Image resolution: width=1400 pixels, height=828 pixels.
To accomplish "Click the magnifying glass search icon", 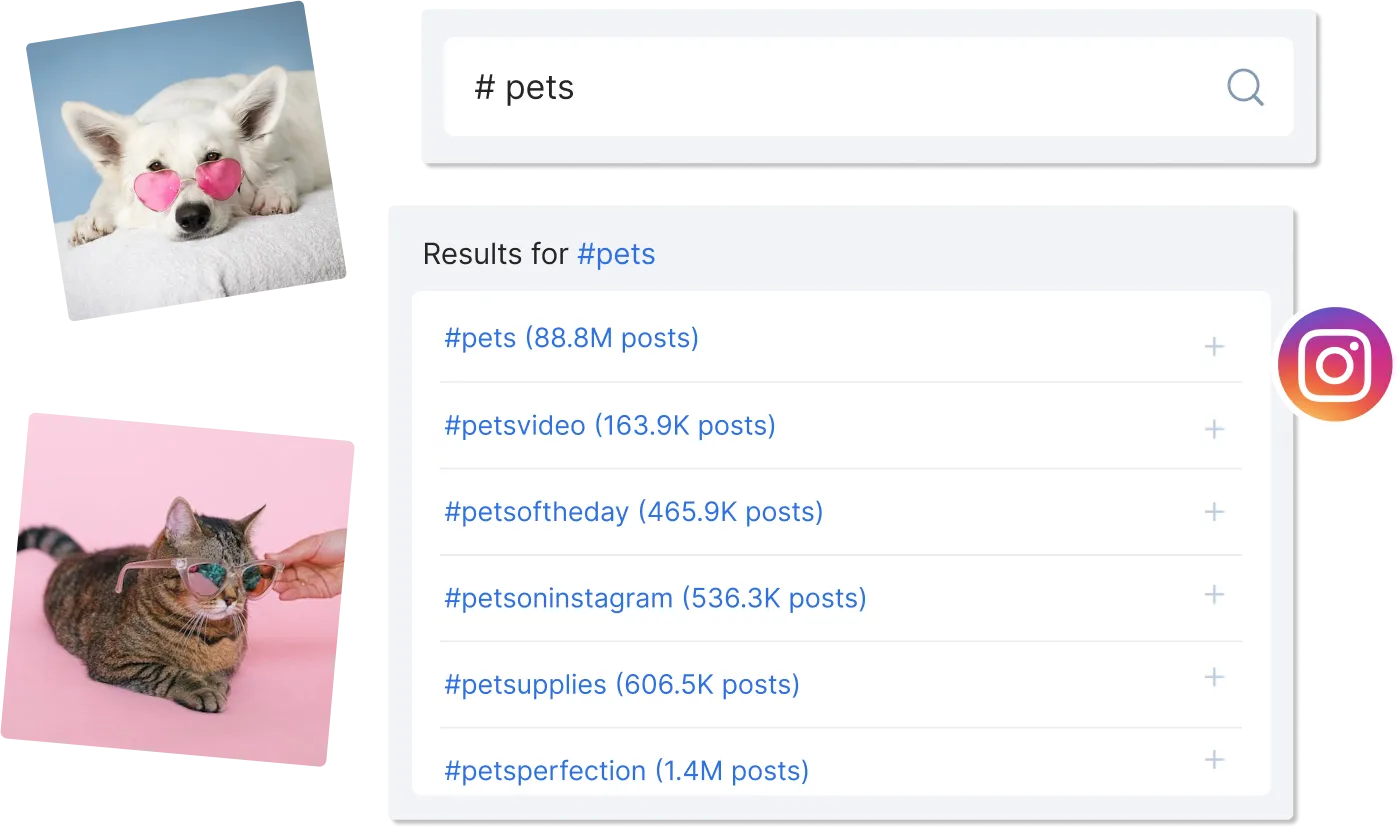I will (1245, 88).
